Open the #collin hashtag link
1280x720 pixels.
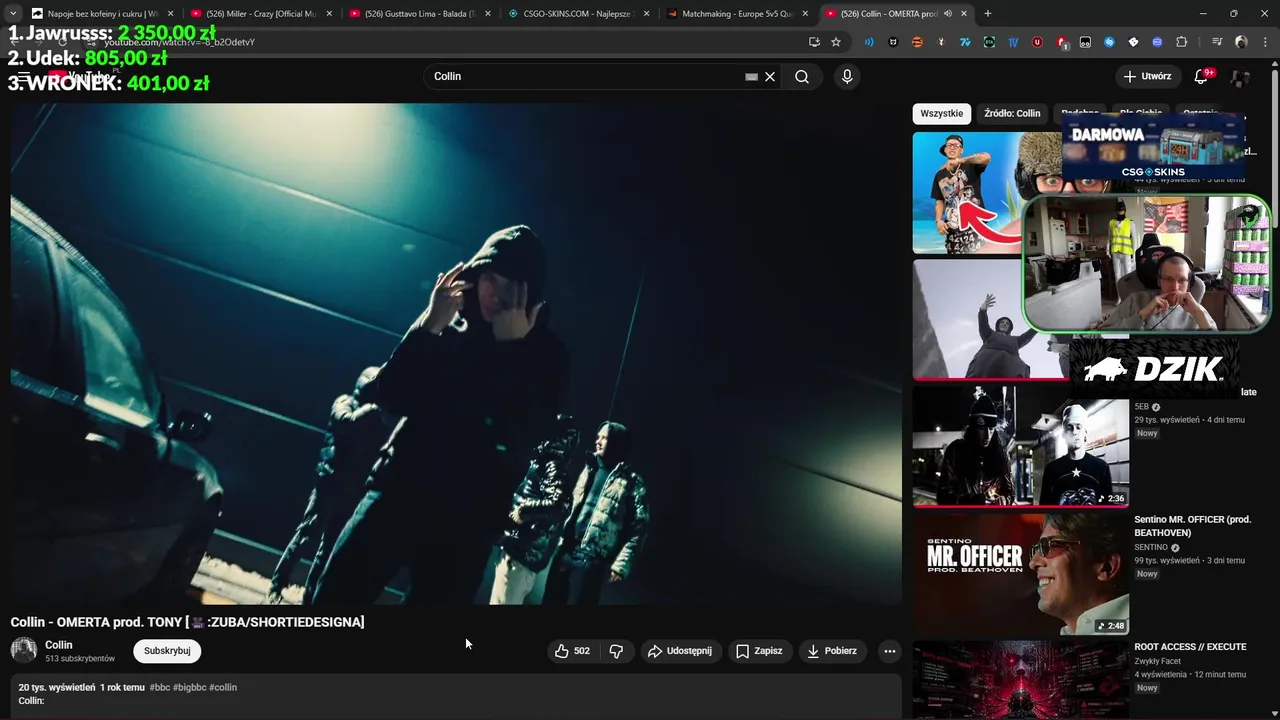click(x=223, y=687)
